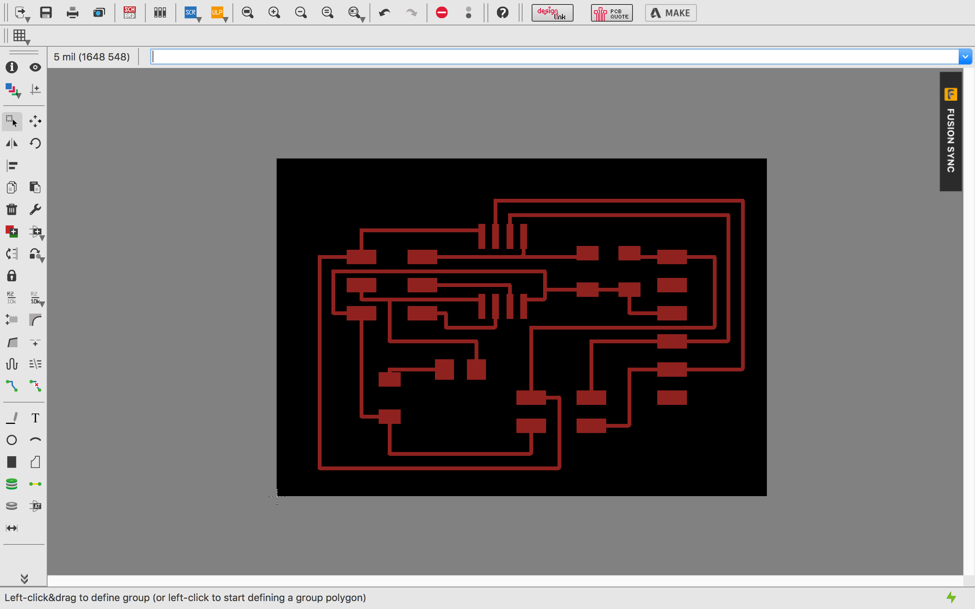Select the Delete trash tool
This screenshot has width=975, height=609.
12,210
